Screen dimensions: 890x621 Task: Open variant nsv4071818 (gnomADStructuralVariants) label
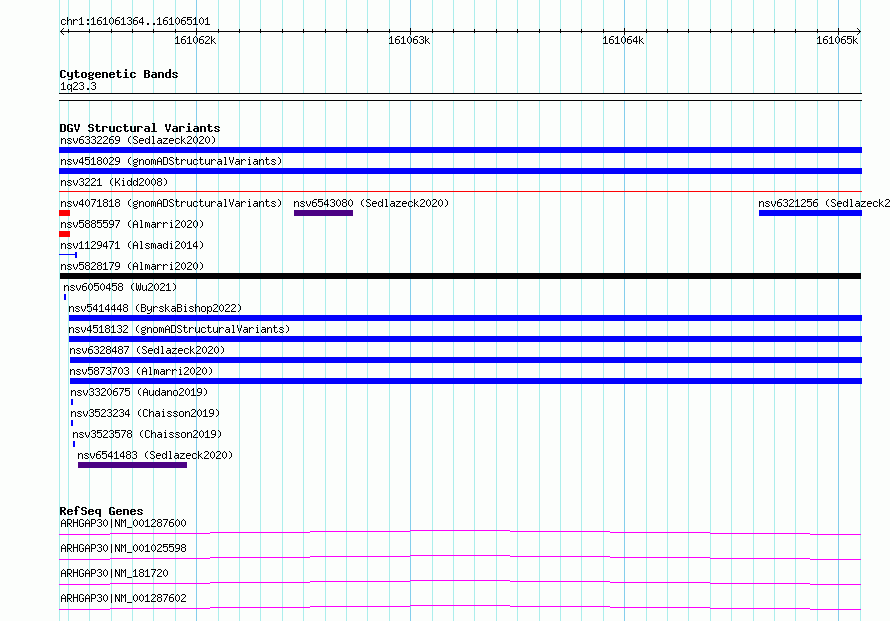click(x=171, y=203)
